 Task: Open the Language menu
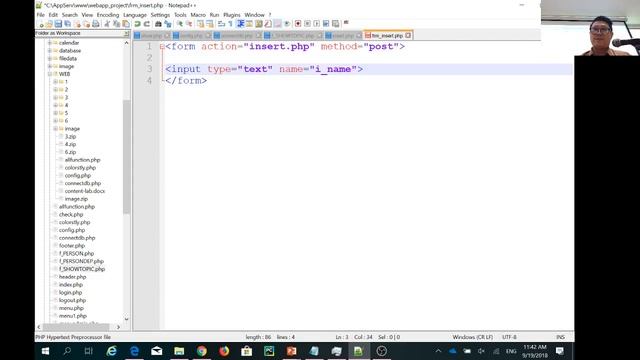coord(135,15)
